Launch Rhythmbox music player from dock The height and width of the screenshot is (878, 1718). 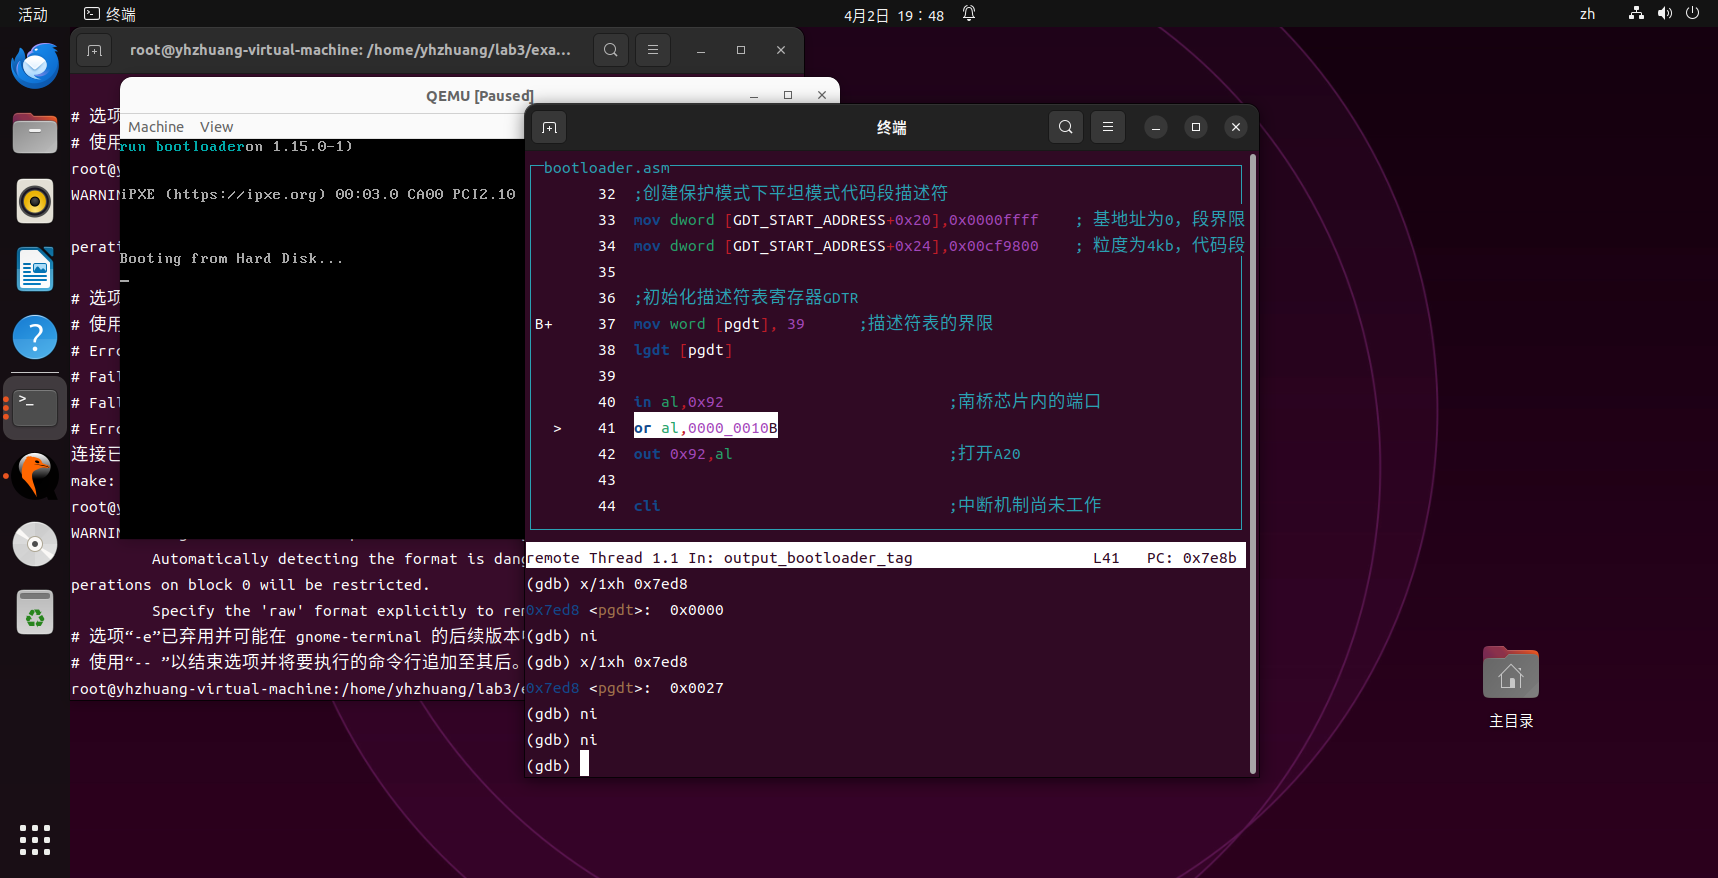35,201
